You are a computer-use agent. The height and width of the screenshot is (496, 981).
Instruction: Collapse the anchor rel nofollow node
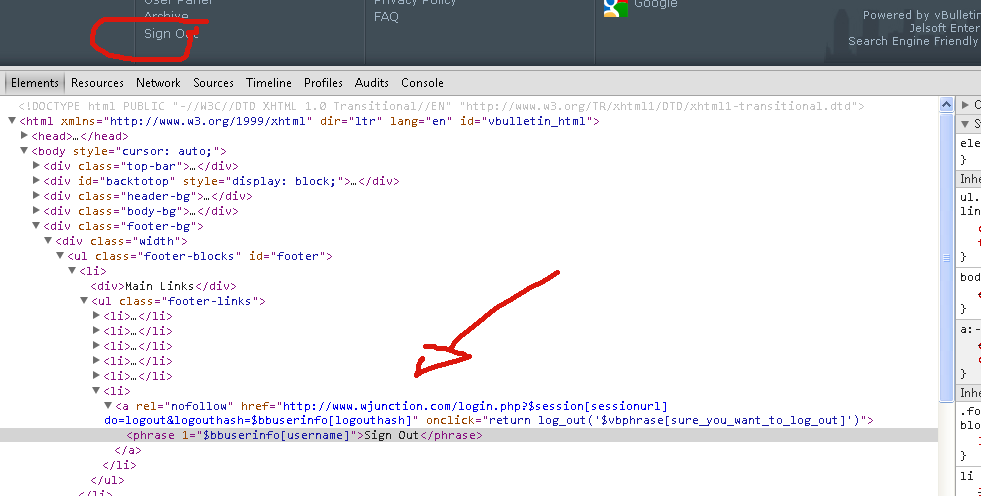click(x=110, y=406)
